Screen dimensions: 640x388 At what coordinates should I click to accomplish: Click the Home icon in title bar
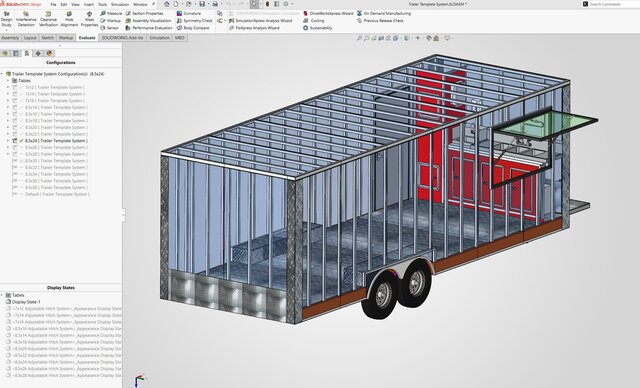click(x=167, y=4)
